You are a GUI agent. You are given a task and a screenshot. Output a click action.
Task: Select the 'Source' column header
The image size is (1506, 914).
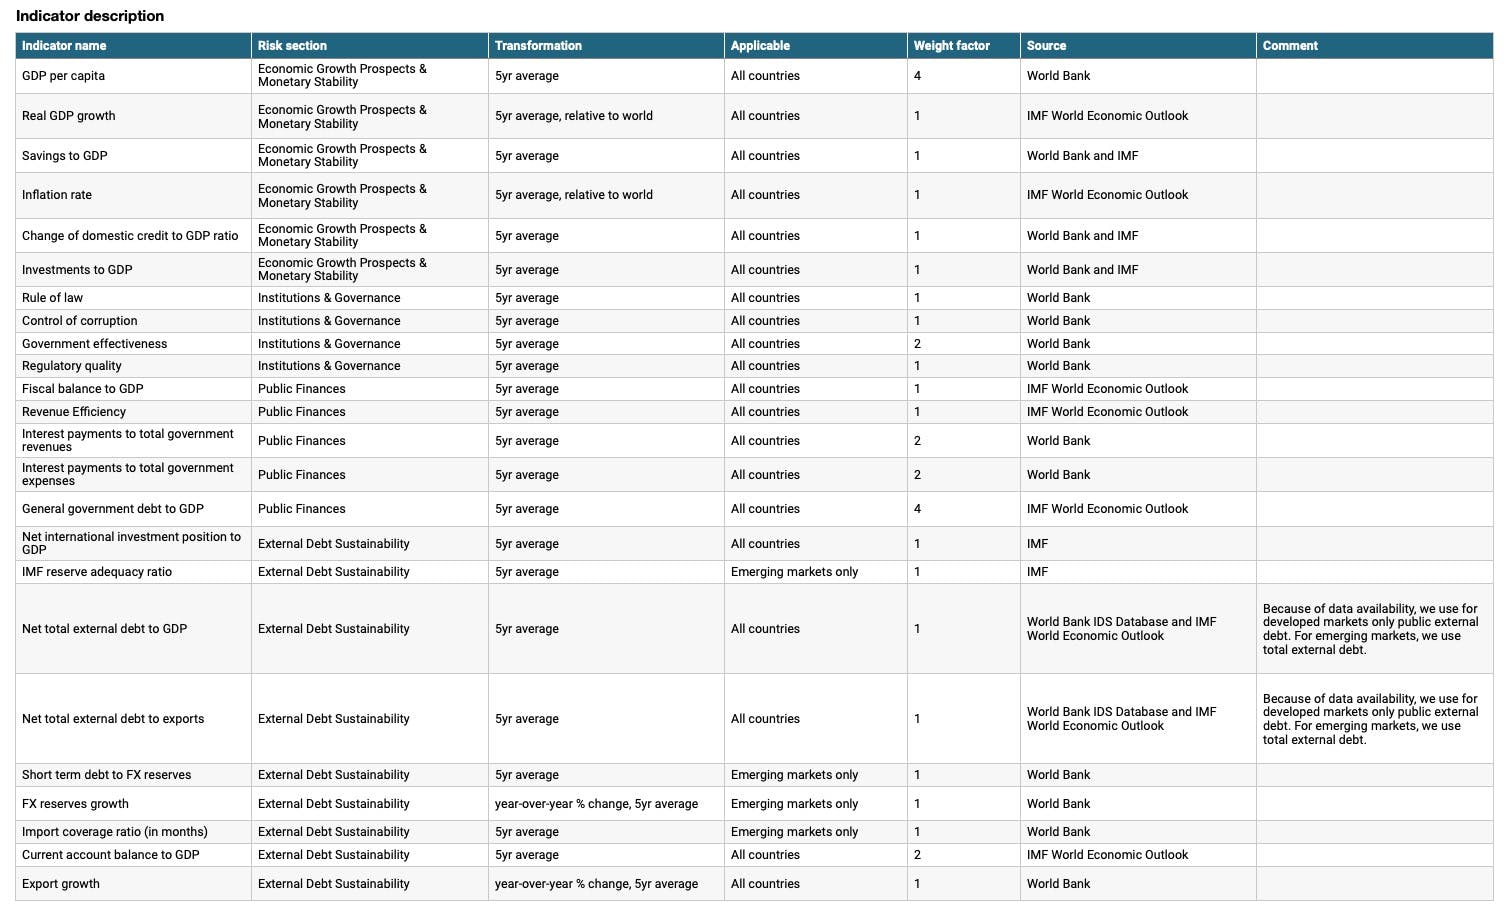tap(1138, 46)
